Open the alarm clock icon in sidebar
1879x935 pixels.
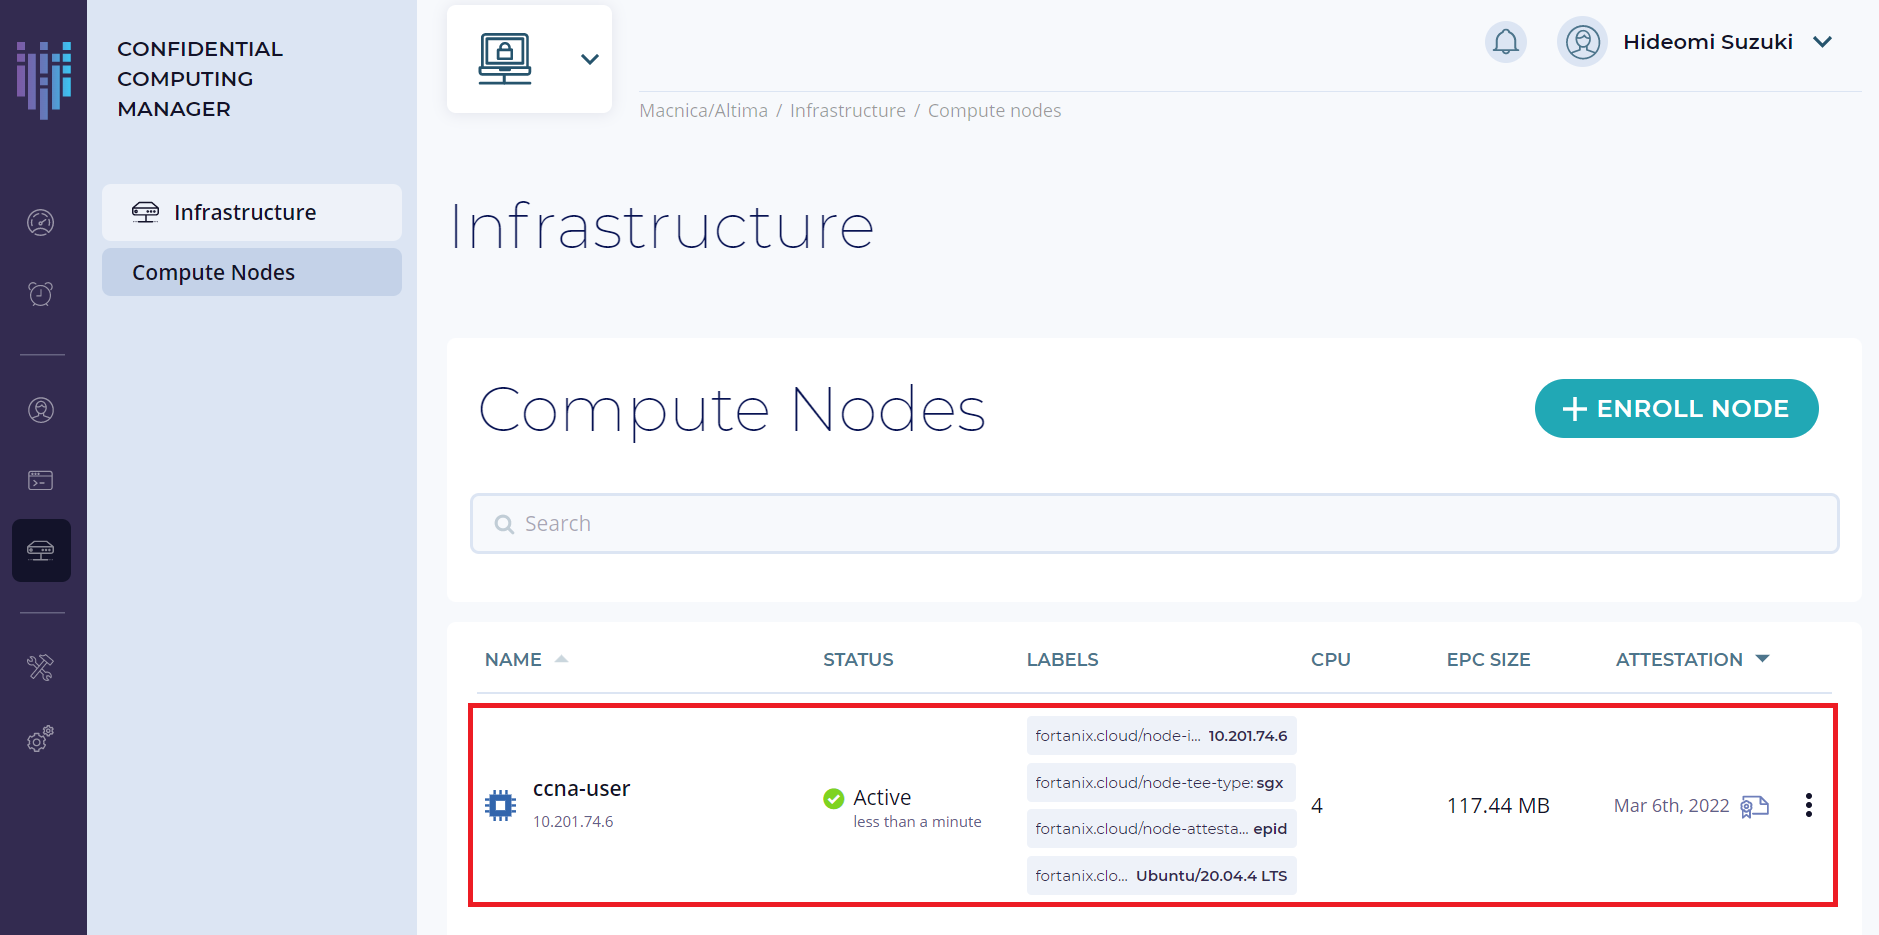(41, 294)
